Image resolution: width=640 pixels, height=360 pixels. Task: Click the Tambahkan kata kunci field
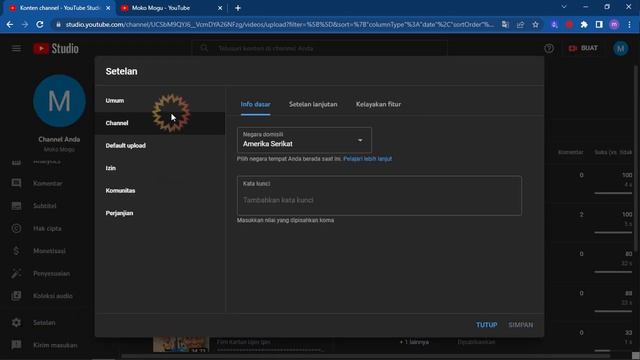click(x=379, y=196)
